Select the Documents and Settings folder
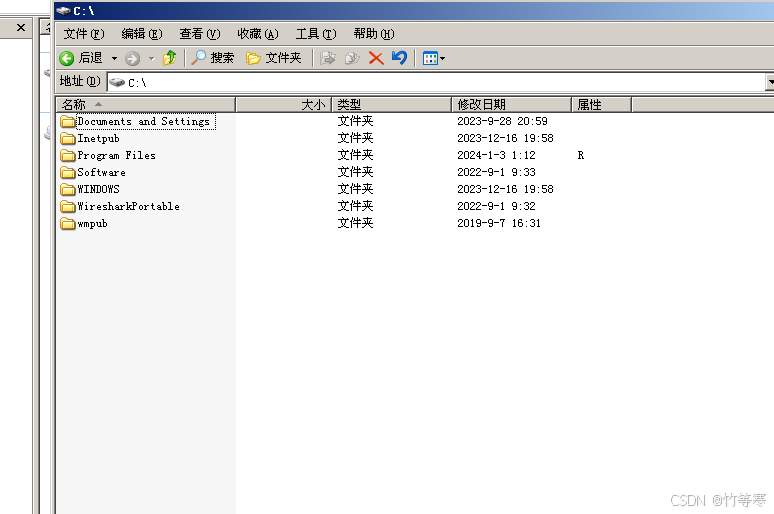The width and height of the screenshot is (774, 514). 143,121
